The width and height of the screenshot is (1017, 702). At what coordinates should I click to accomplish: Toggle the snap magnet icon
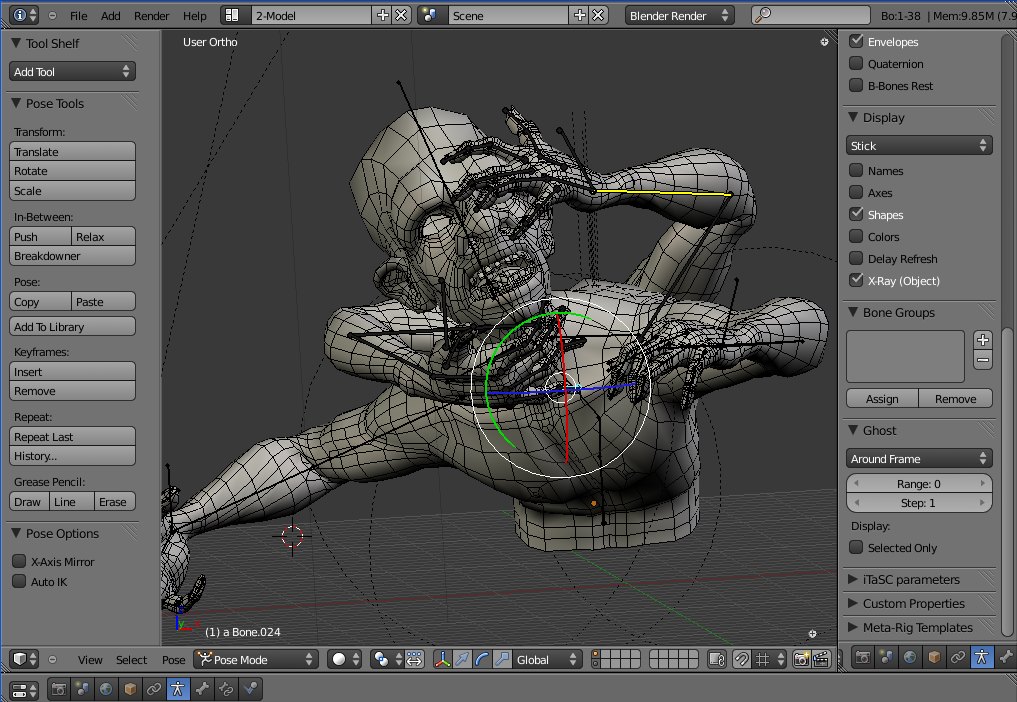point(742,659)
